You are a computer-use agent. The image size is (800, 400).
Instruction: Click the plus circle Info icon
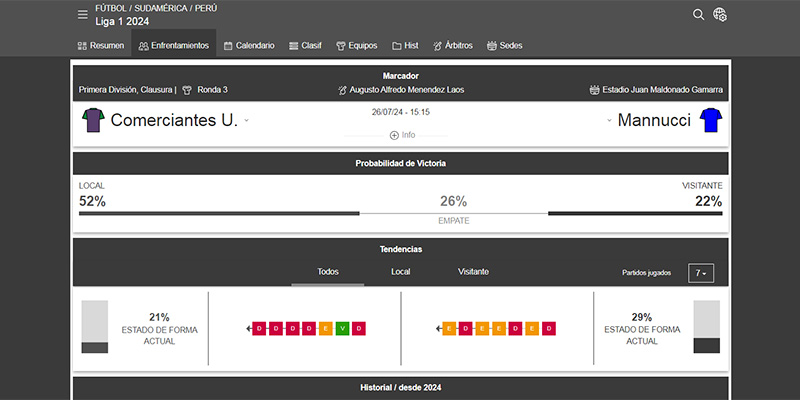(394, 135)
